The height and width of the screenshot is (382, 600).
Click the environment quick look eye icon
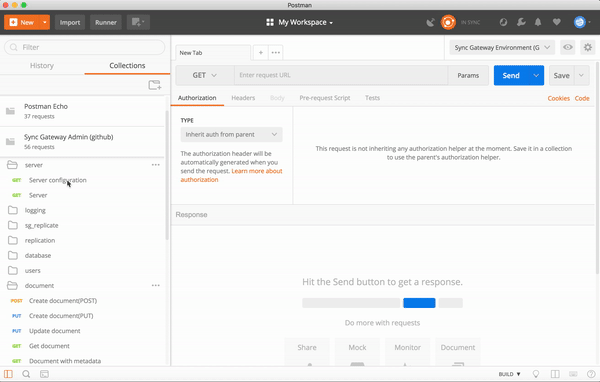[568, 47]
